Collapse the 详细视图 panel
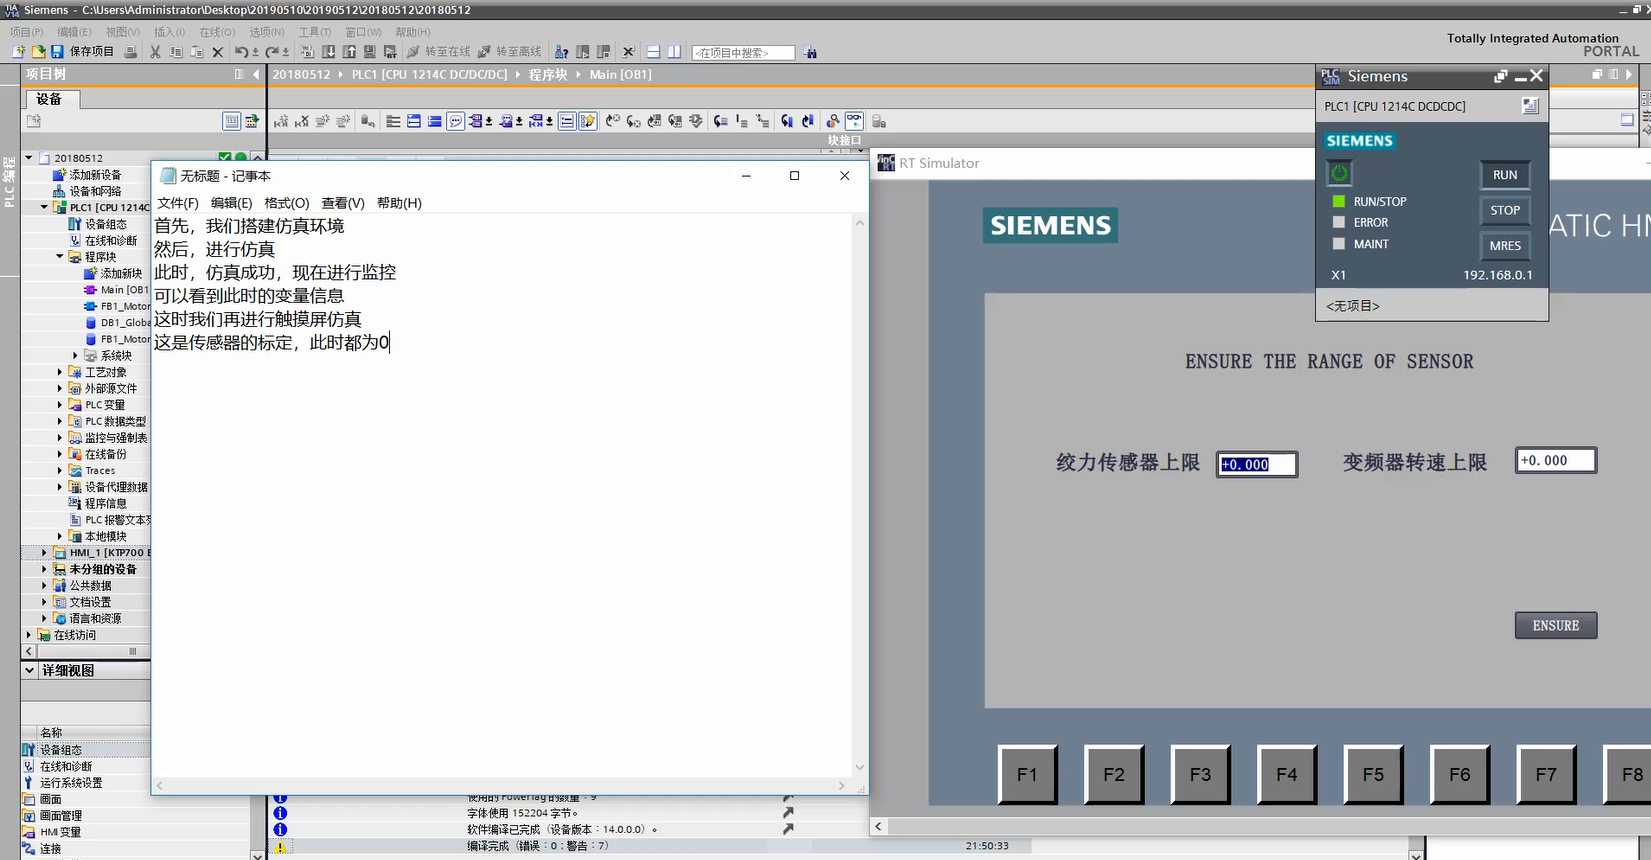Screen dimensions: 1651x860 coord(29,670)
